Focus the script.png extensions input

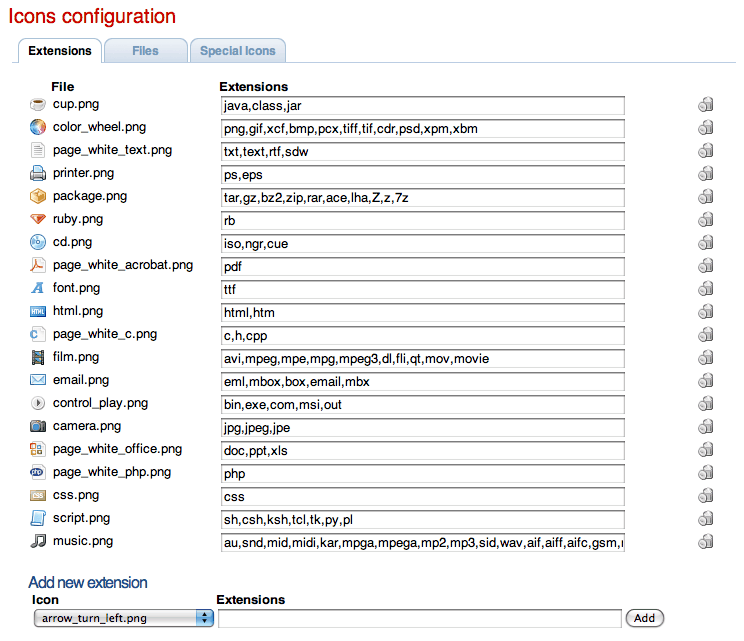pos(423,520)
